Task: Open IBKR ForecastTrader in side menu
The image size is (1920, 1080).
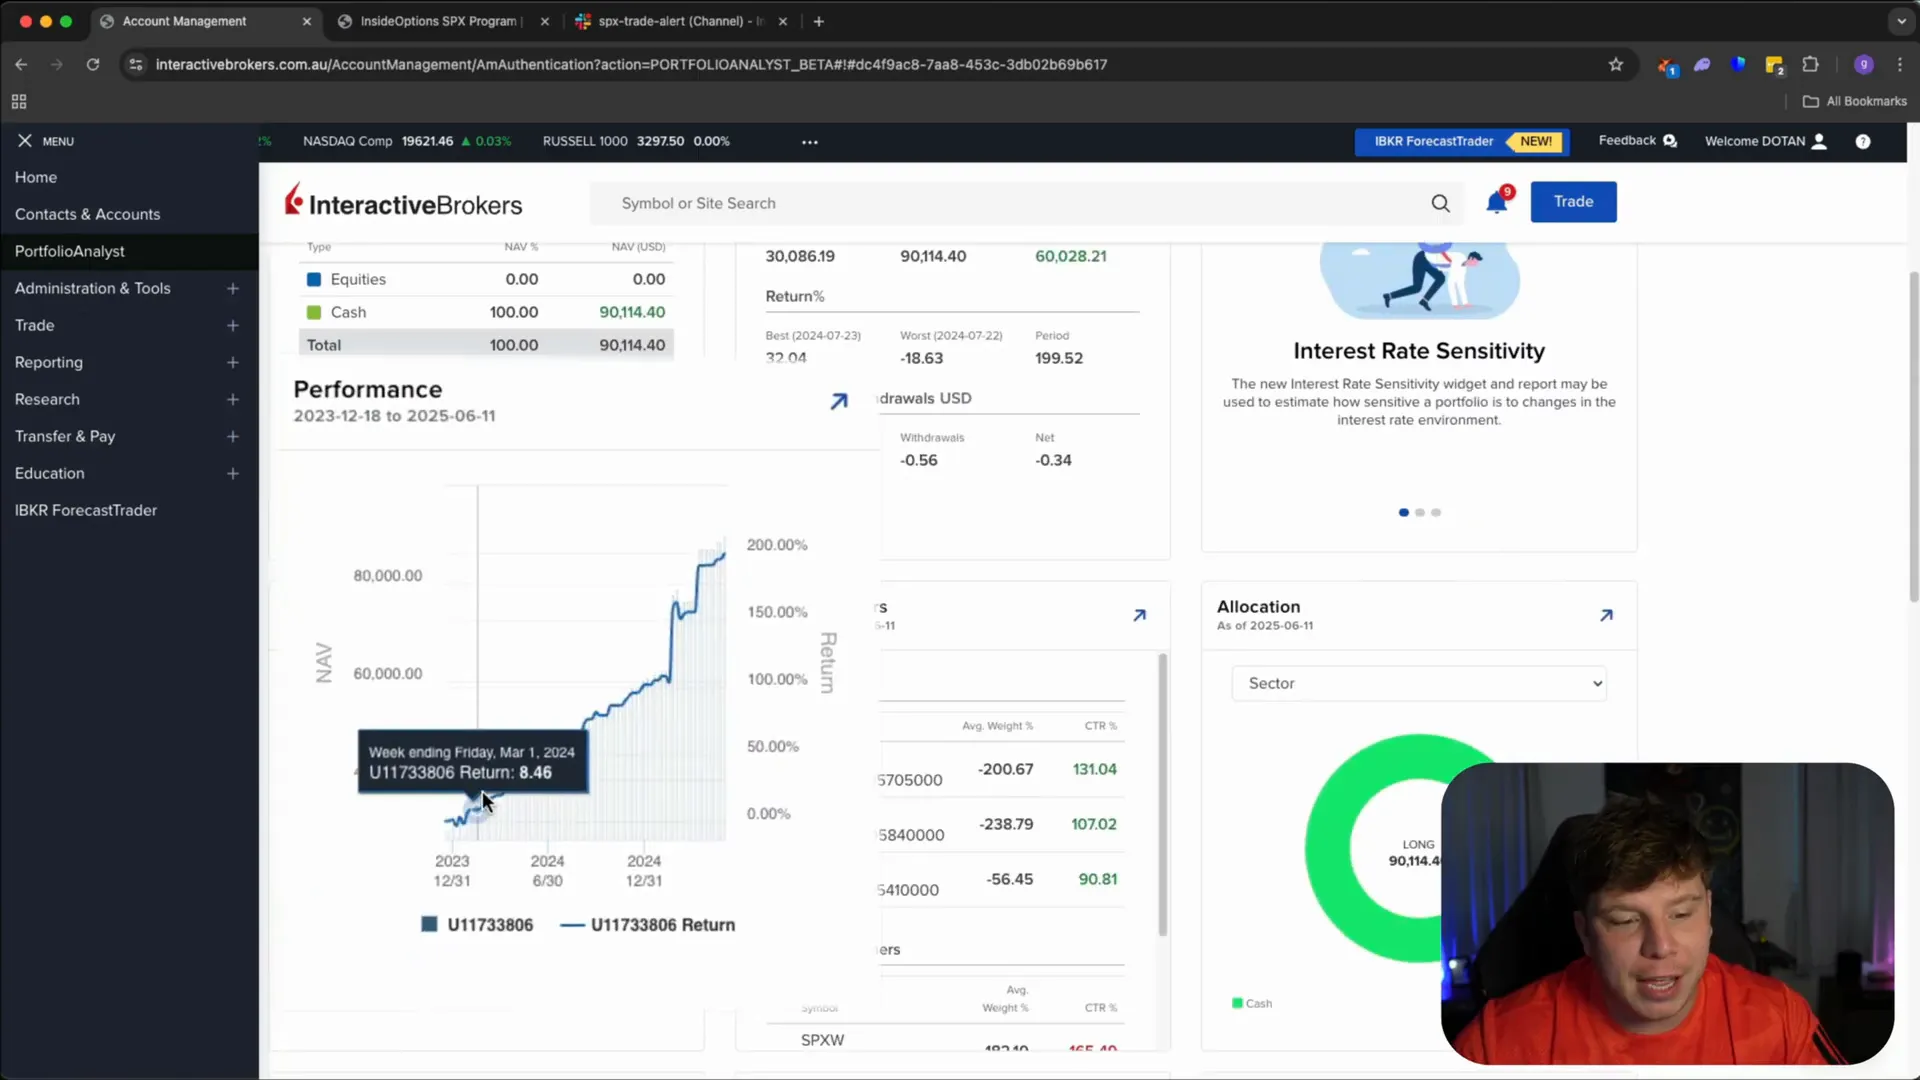Action: point(86,510)
